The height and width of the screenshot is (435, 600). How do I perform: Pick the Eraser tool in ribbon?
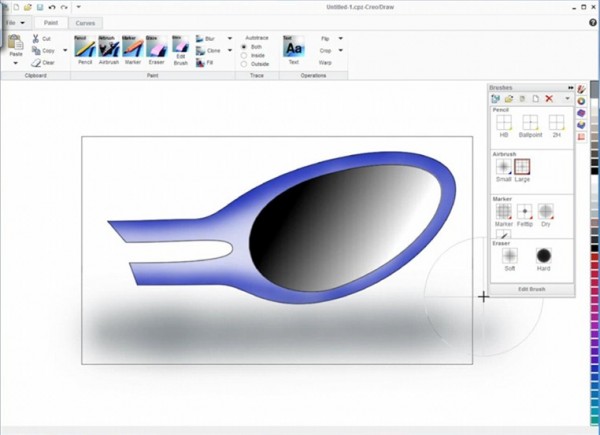point(156,47)
